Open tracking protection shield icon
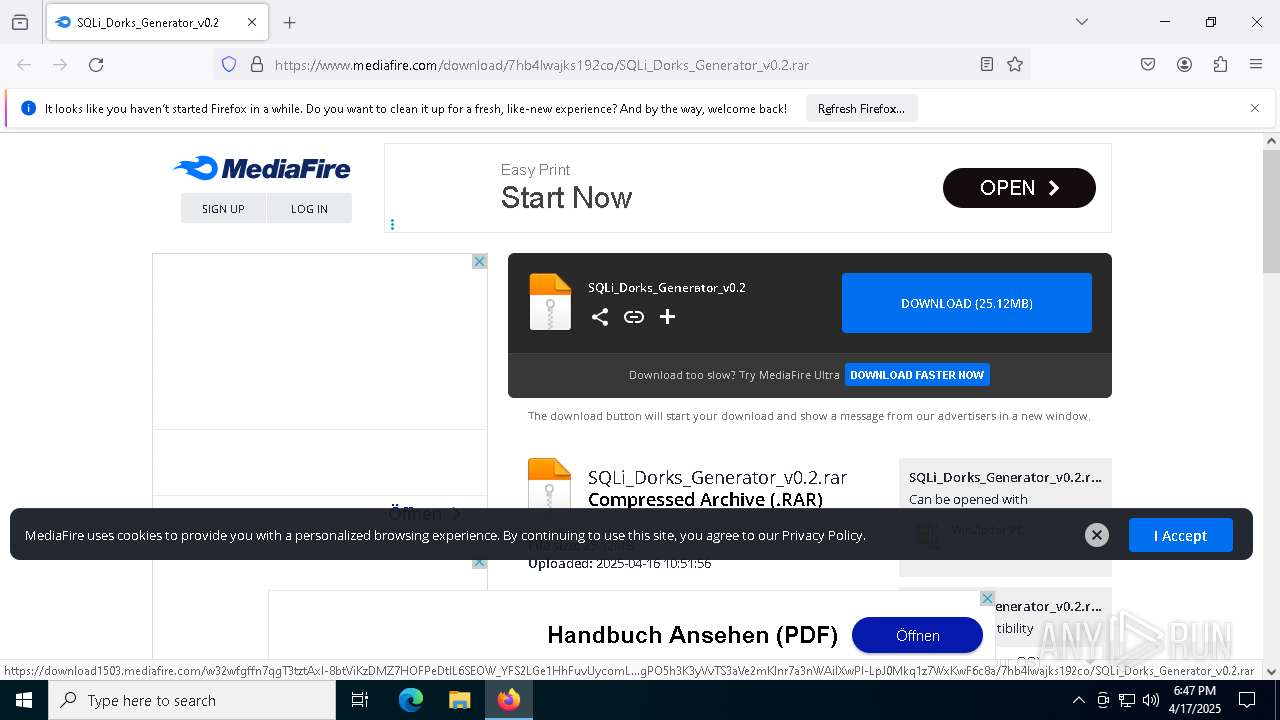This screenshot has height=720, width=1280. point(229,64)
